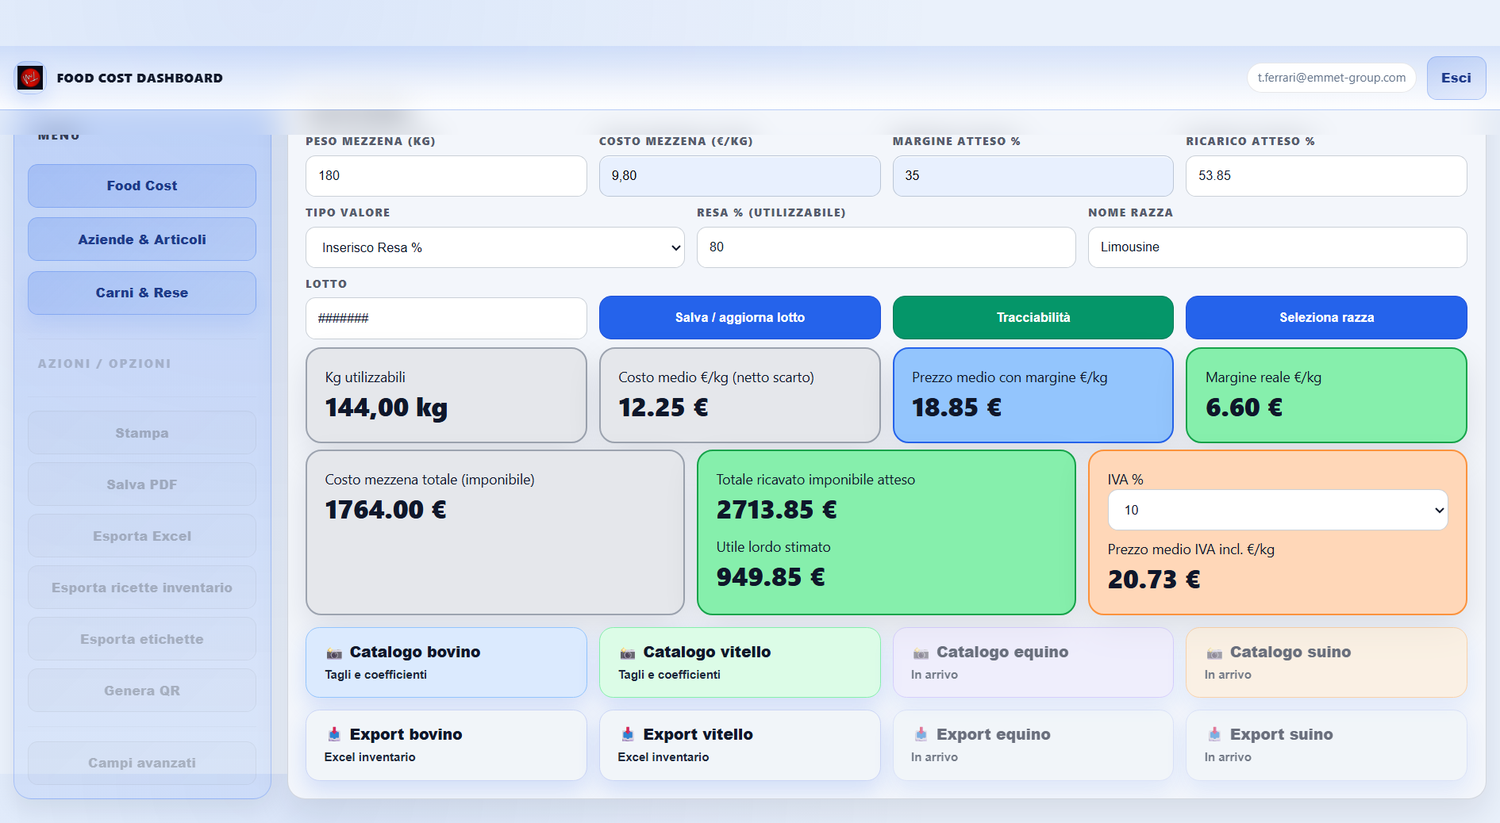This screenshot has width=1500, height=823.
Task: Click the Export suino download icon
Action: tap(1214, 734)
